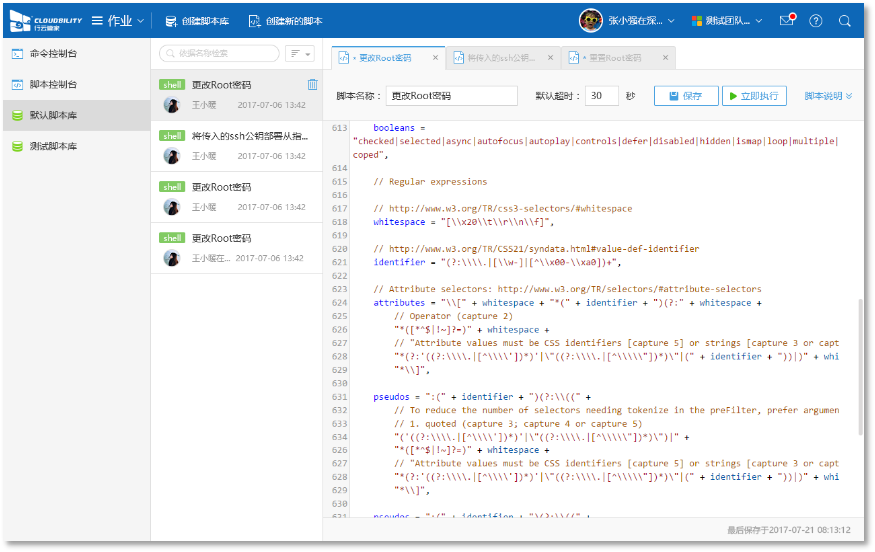Close the 更改Root密码 editor tab
This screenshot has width=875, height=552.
pyautogui.click(x=434, y=58)
